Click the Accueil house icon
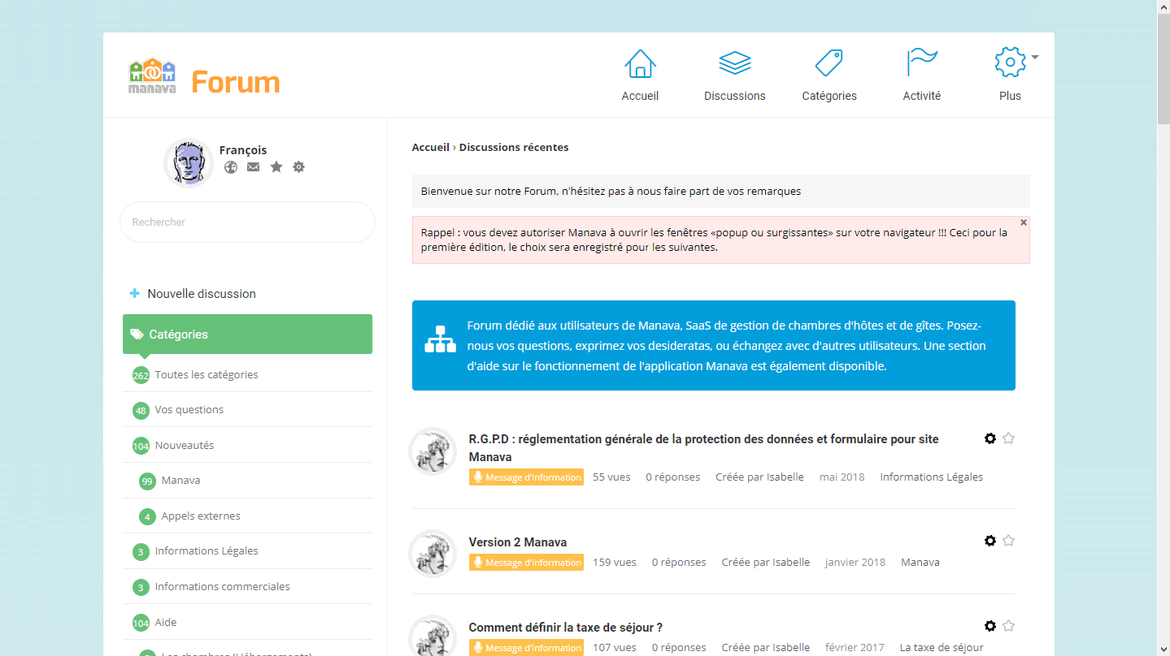1170x656 pixels. pyautogui.click(x=640, y=64)
